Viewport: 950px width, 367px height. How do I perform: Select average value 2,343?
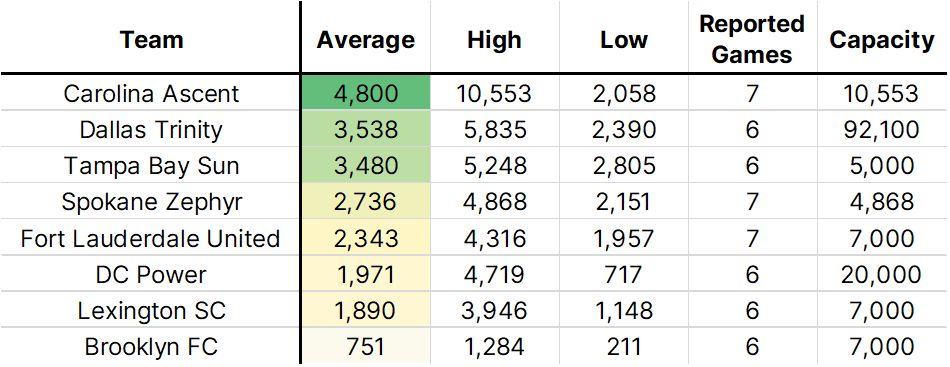(366, 239)
